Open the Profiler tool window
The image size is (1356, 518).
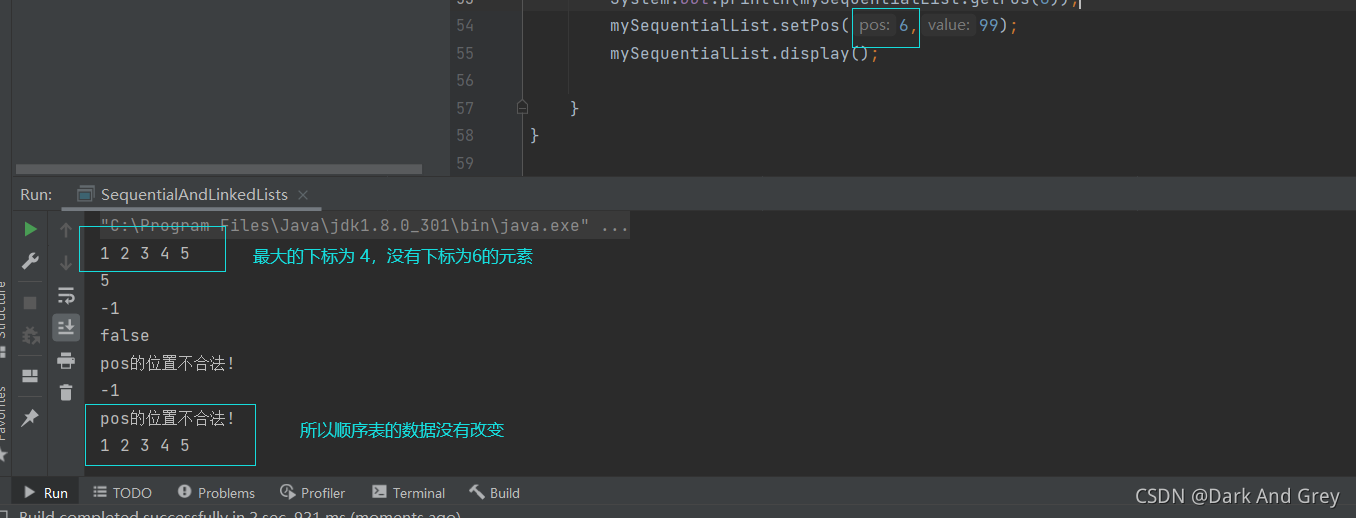313,493
